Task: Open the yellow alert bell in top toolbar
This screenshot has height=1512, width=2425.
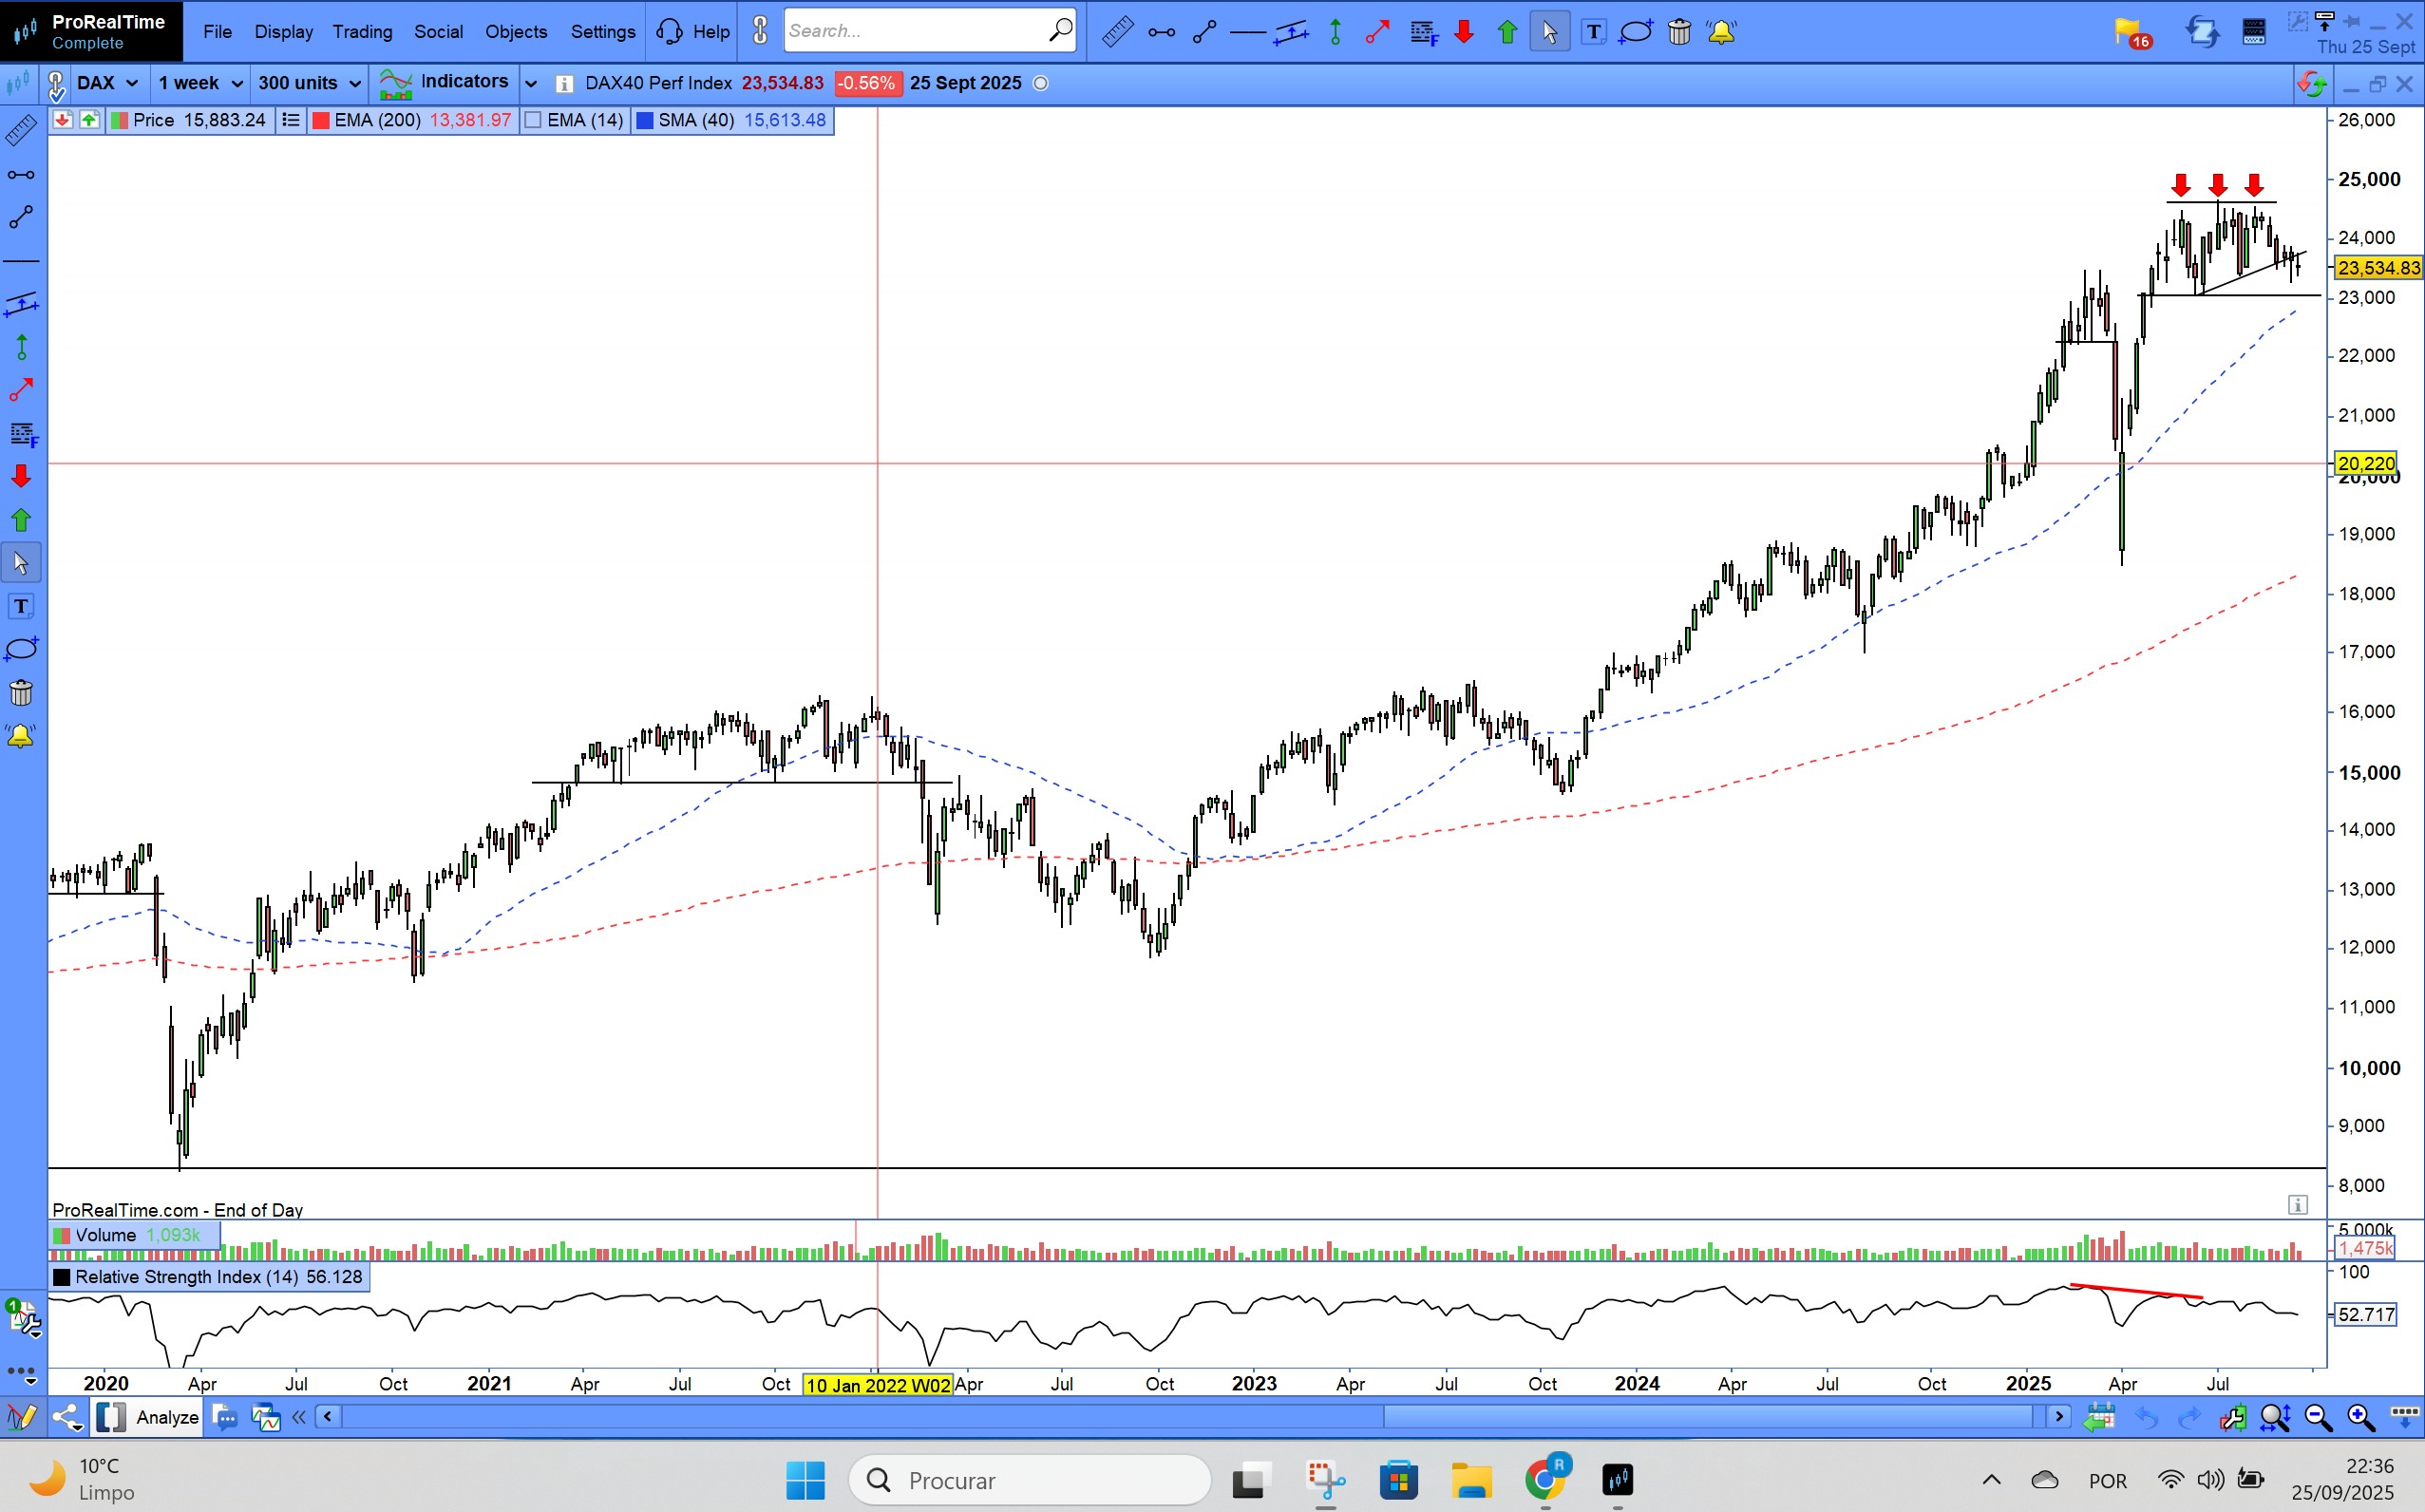Action: tap(1721, 32)
